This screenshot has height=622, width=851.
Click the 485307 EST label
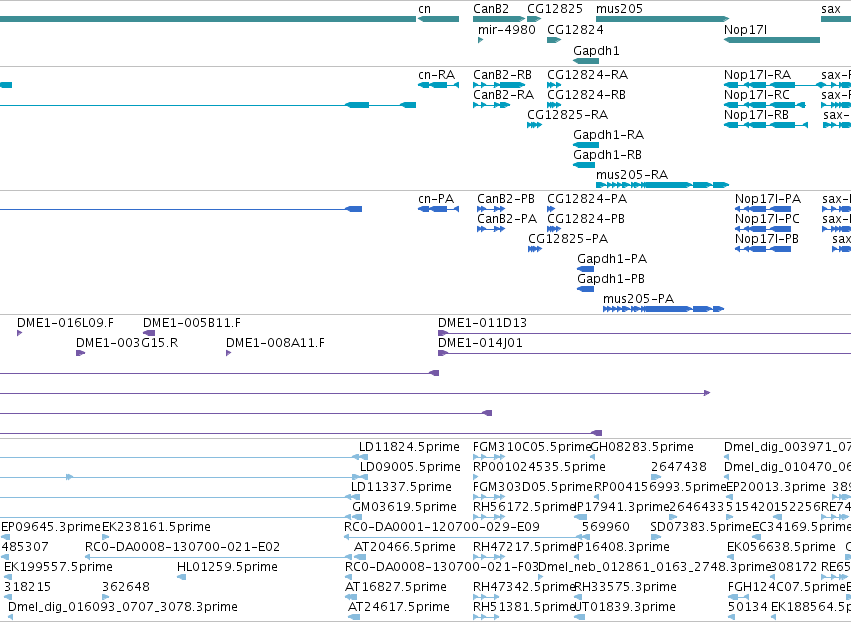(x=25, y=547)
